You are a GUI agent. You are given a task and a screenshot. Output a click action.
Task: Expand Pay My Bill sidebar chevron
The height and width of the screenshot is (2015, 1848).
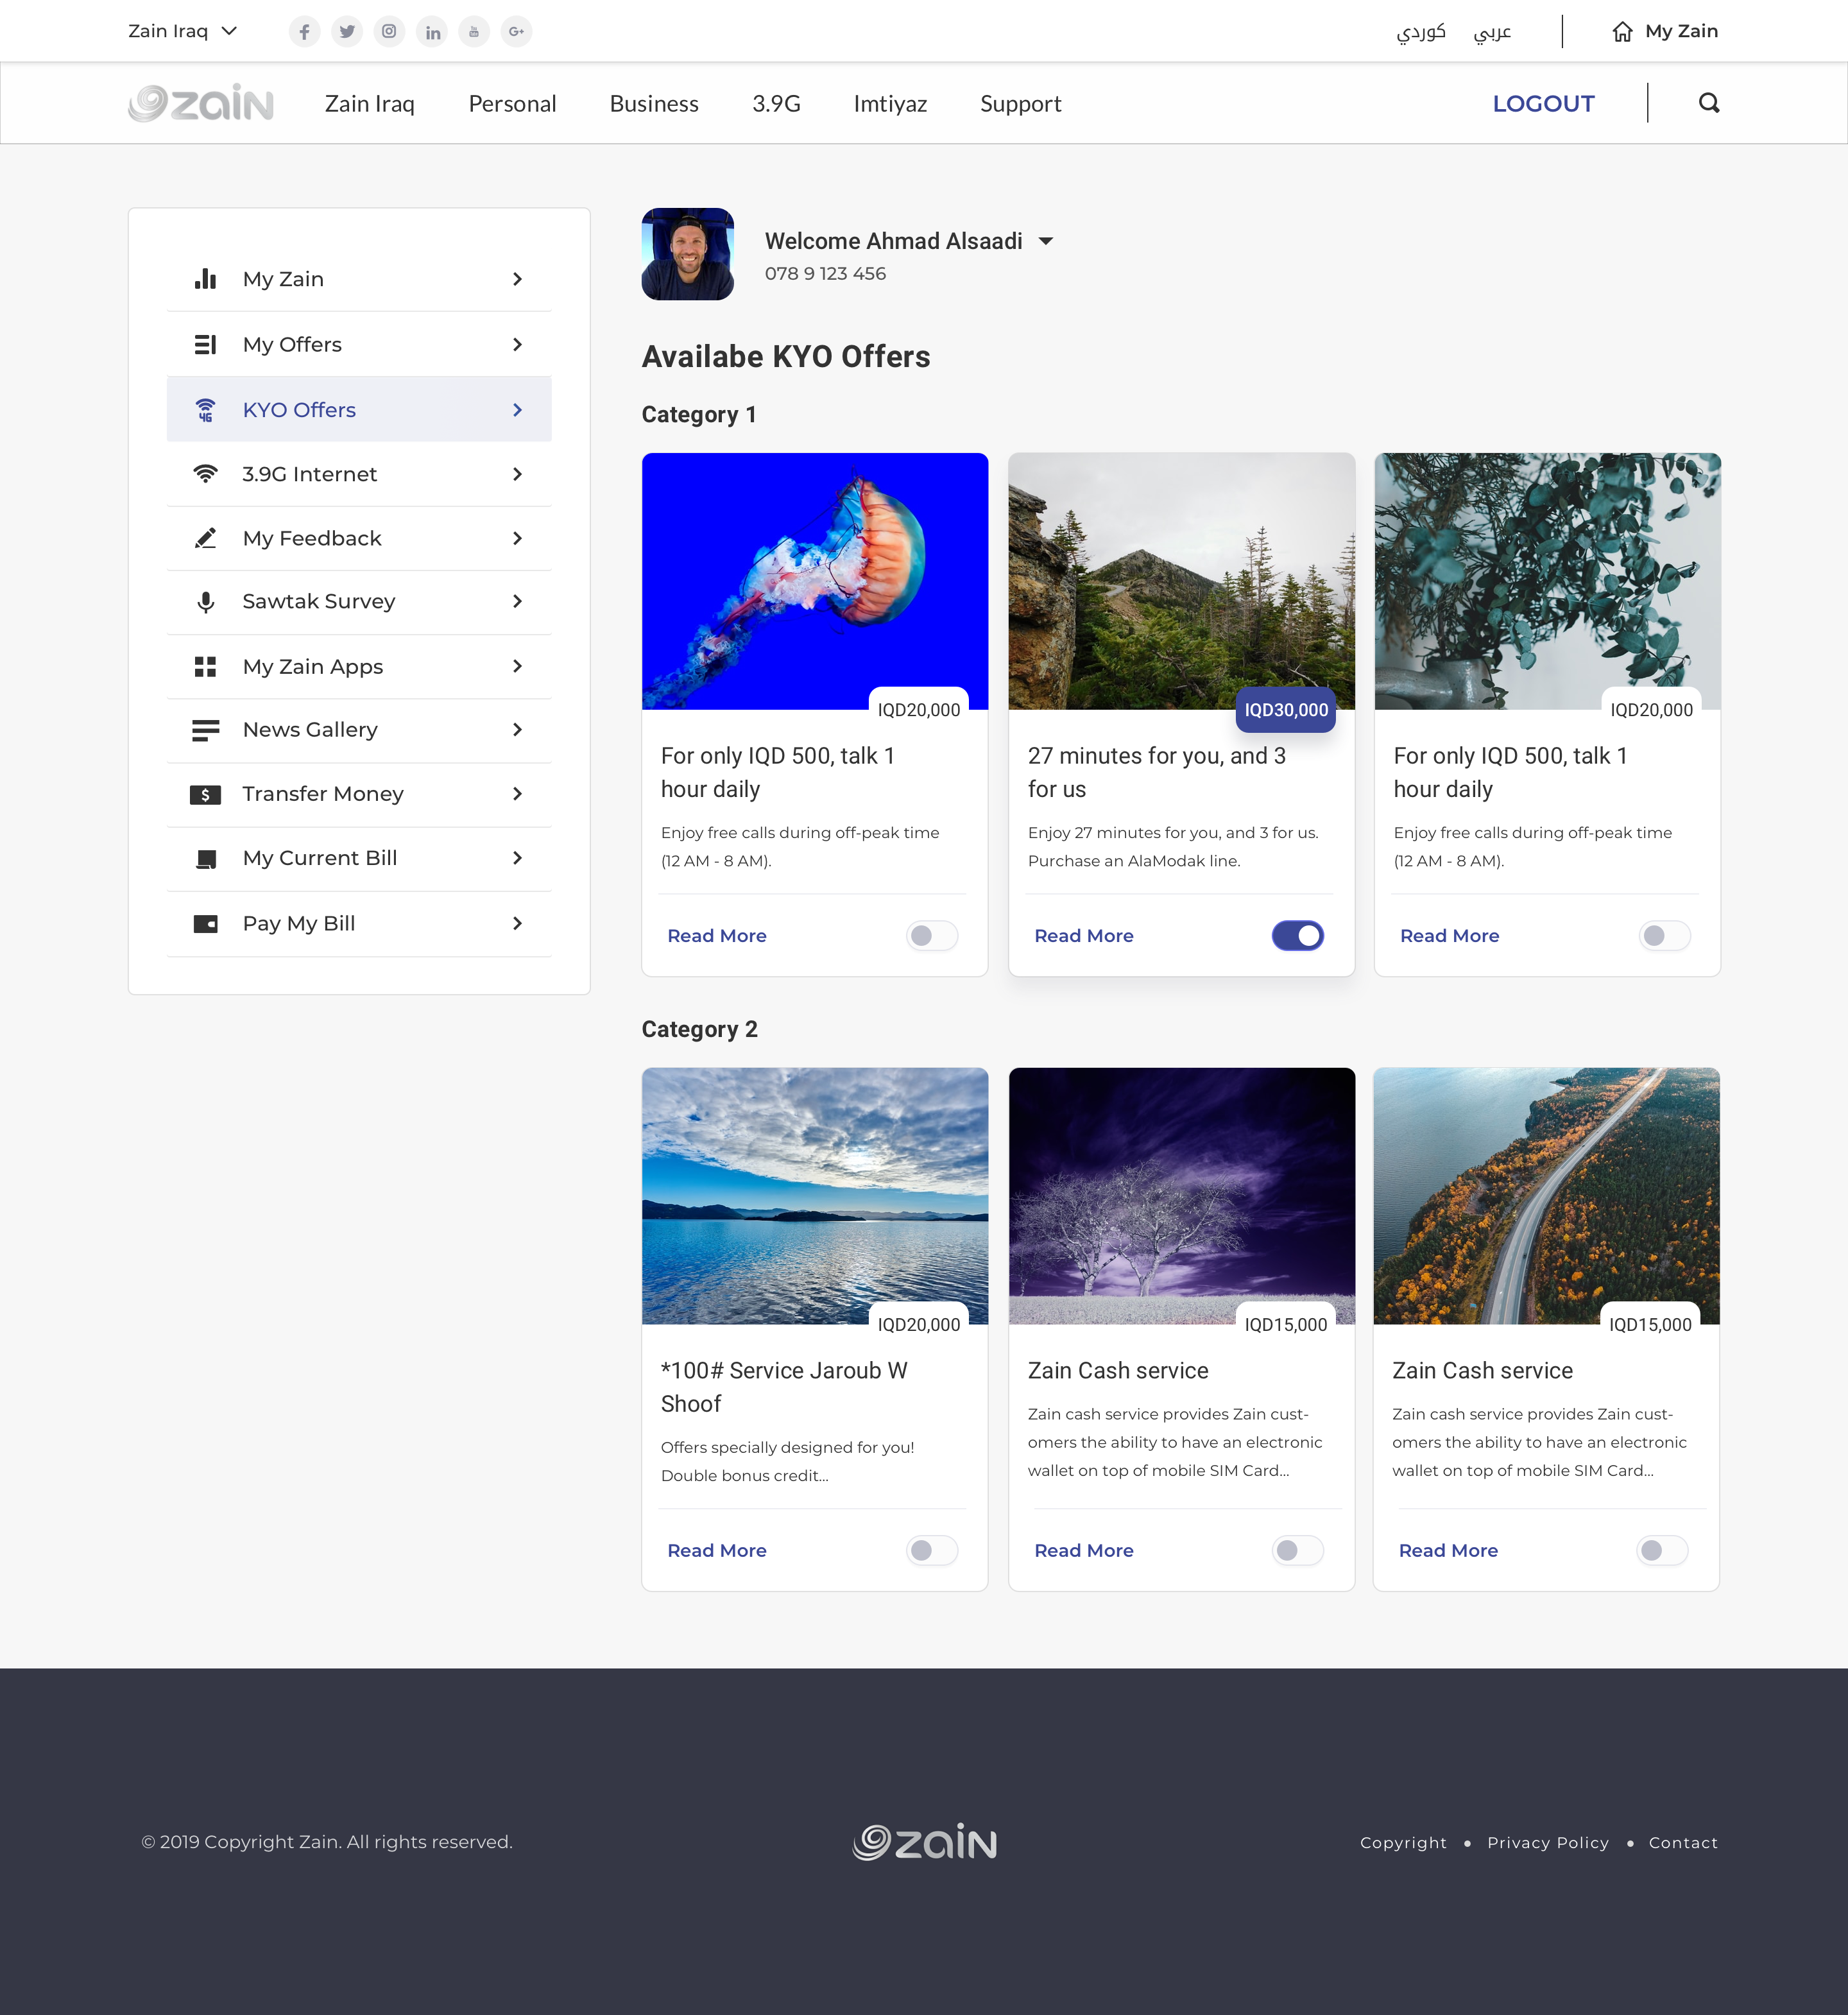(517, 924)
